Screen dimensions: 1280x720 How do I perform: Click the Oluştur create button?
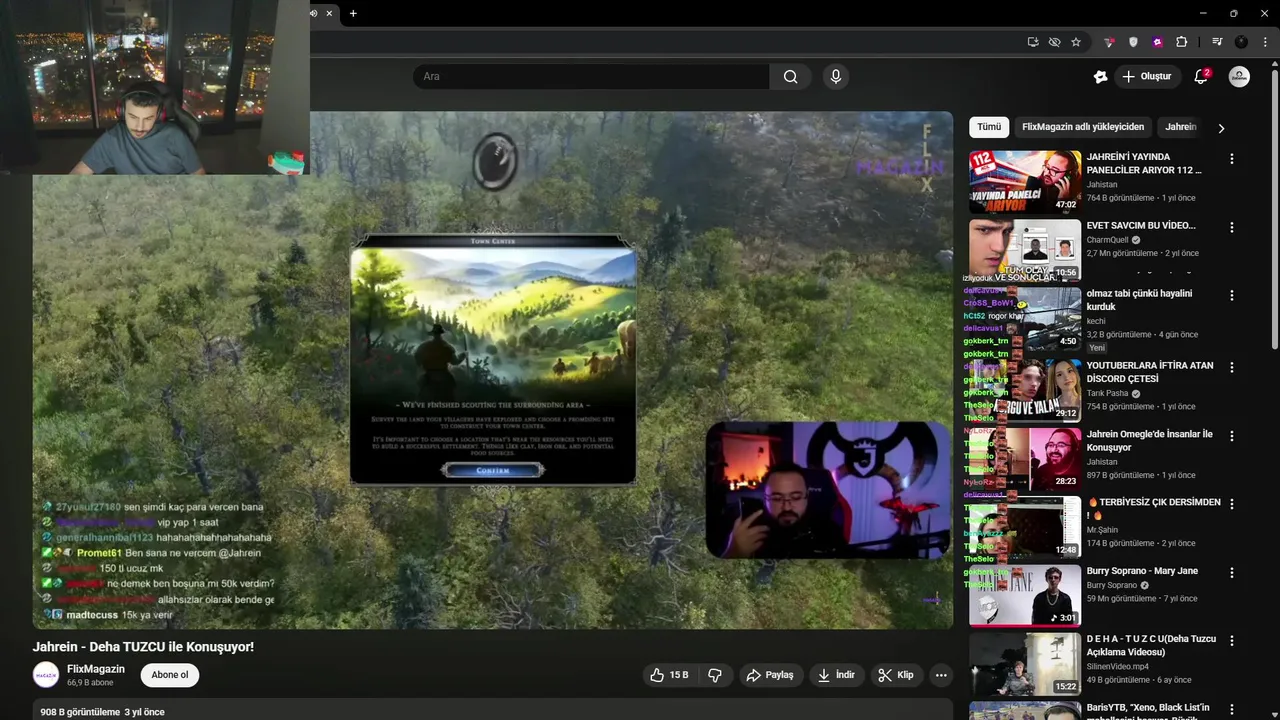pyautogui.click(x=1147, y=76)
